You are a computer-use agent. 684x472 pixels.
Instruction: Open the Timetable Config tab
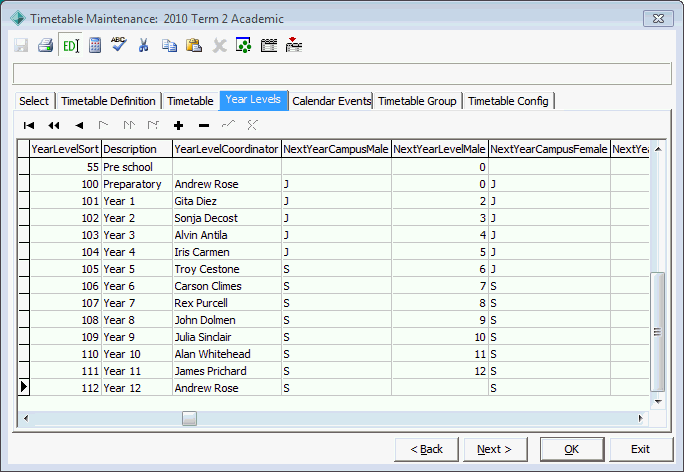tap(508, 101)
